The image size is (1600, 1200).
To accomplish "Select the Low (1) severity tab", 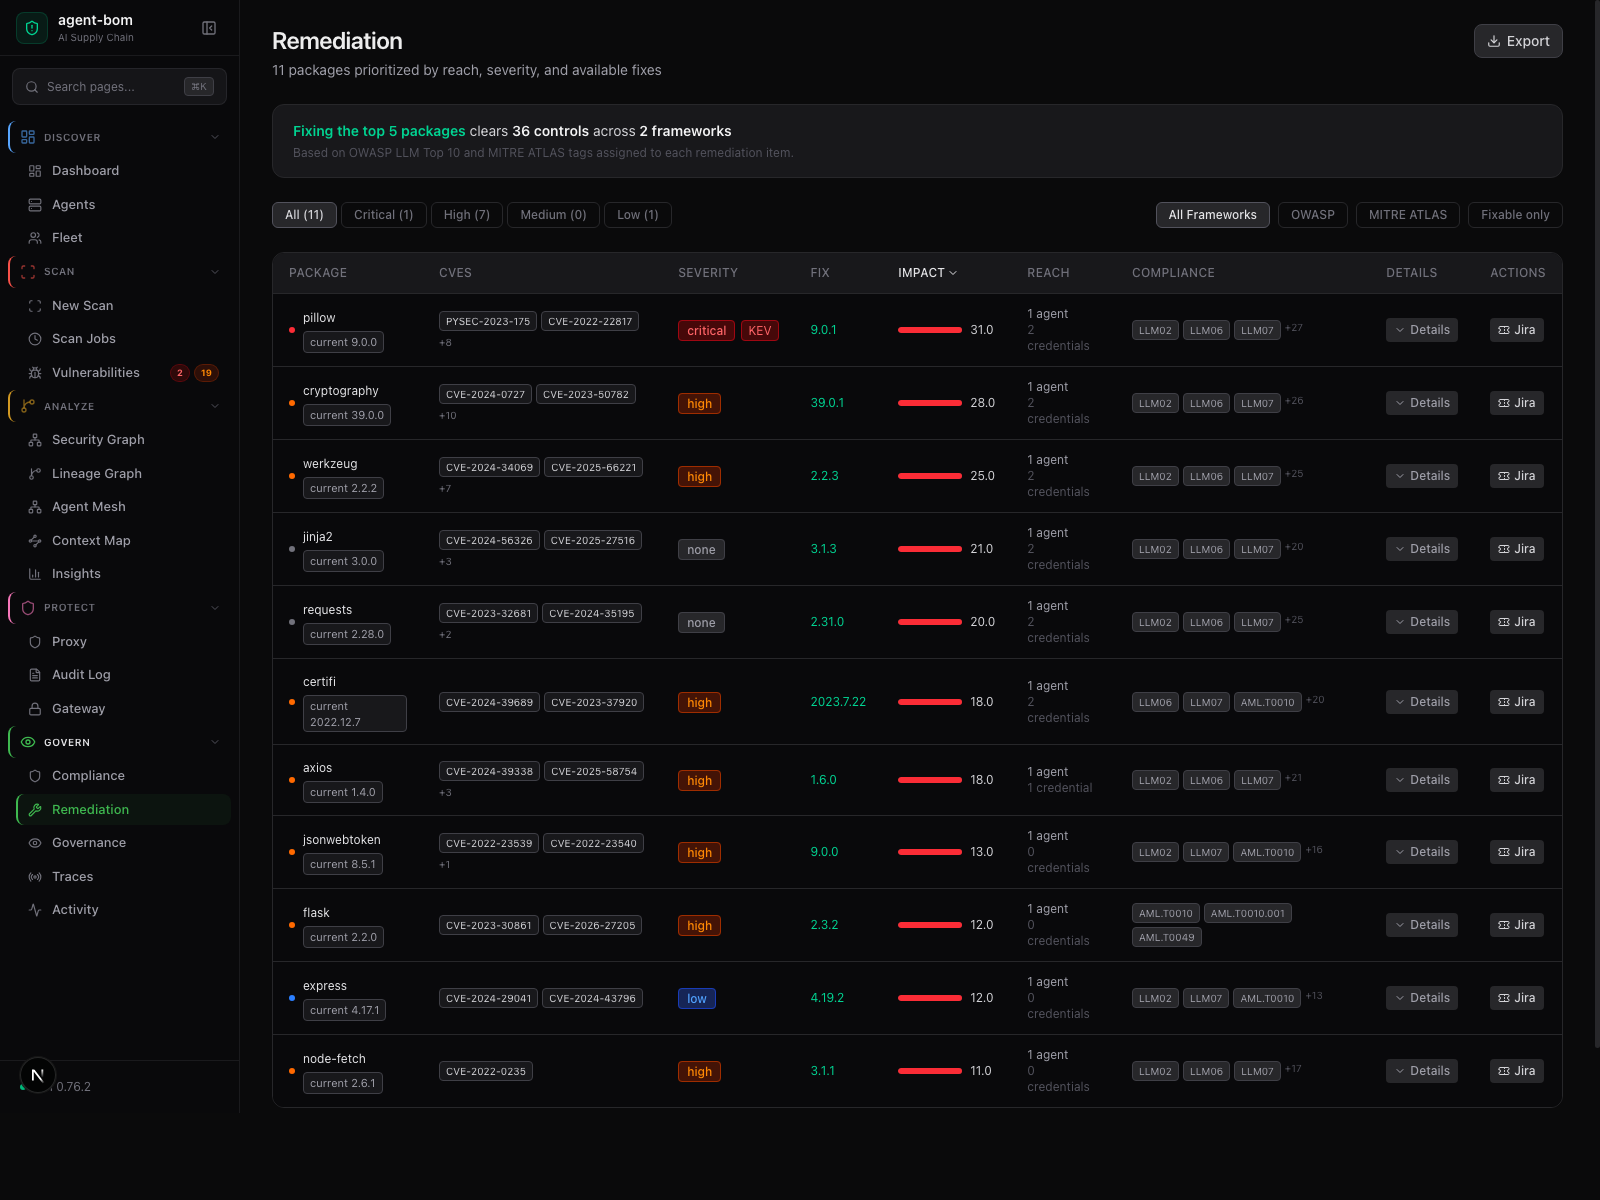I will pyautogui.click(x=637, y=215).
